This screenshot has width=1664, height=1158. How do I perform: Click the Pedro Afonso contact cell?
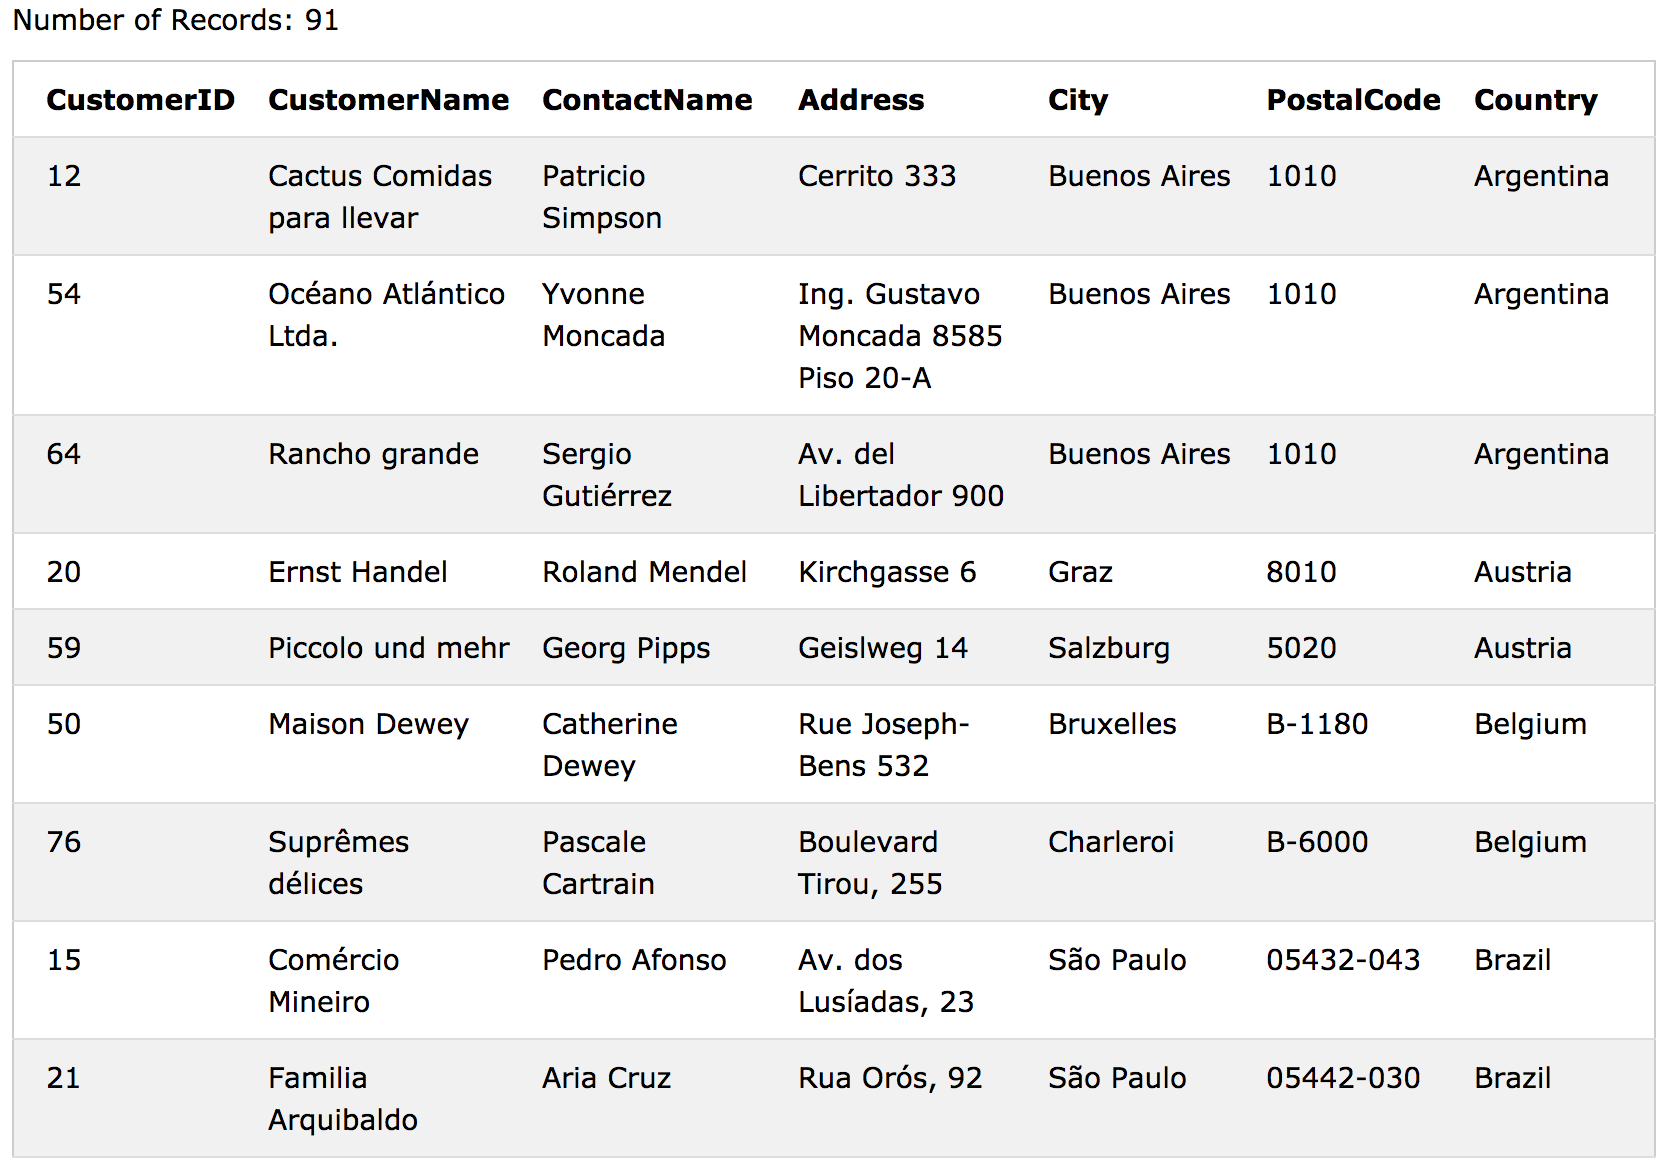coord(634,960)
